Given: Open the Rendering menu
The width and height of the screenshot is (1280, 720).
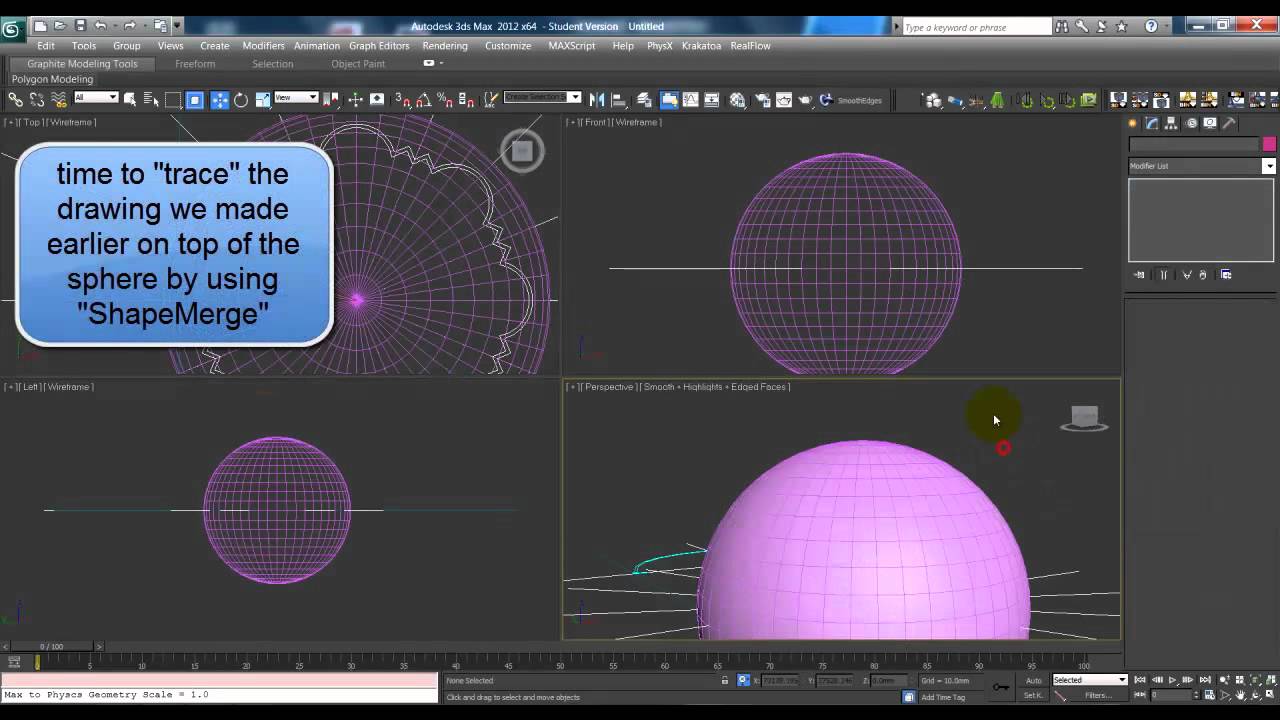Looking at the screenshot, I should (x=445, y=45).
